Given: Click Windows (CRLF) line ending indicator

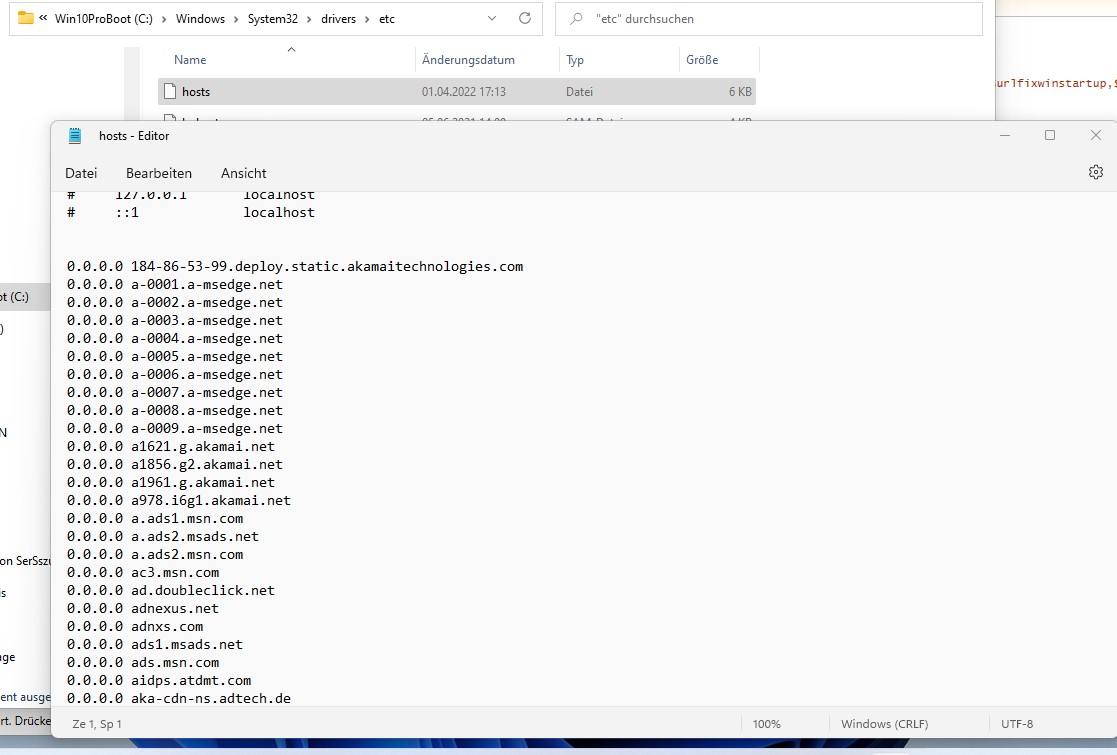Looking at the screenshot, I should click(884, 724).
